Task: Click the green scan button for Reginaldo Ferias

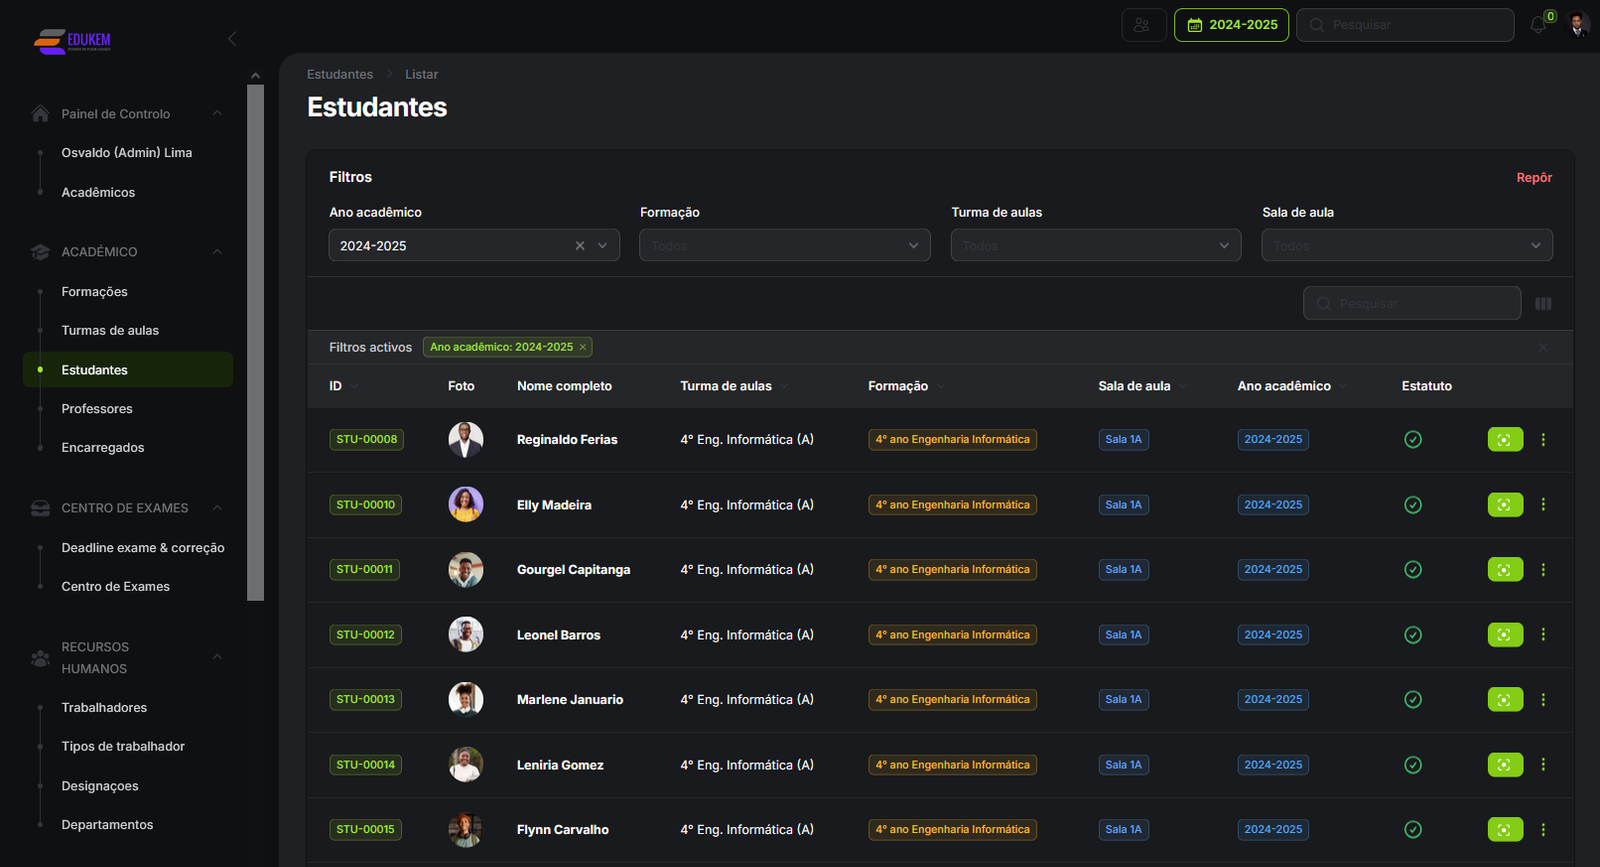Action: (x=1505, y=440)
